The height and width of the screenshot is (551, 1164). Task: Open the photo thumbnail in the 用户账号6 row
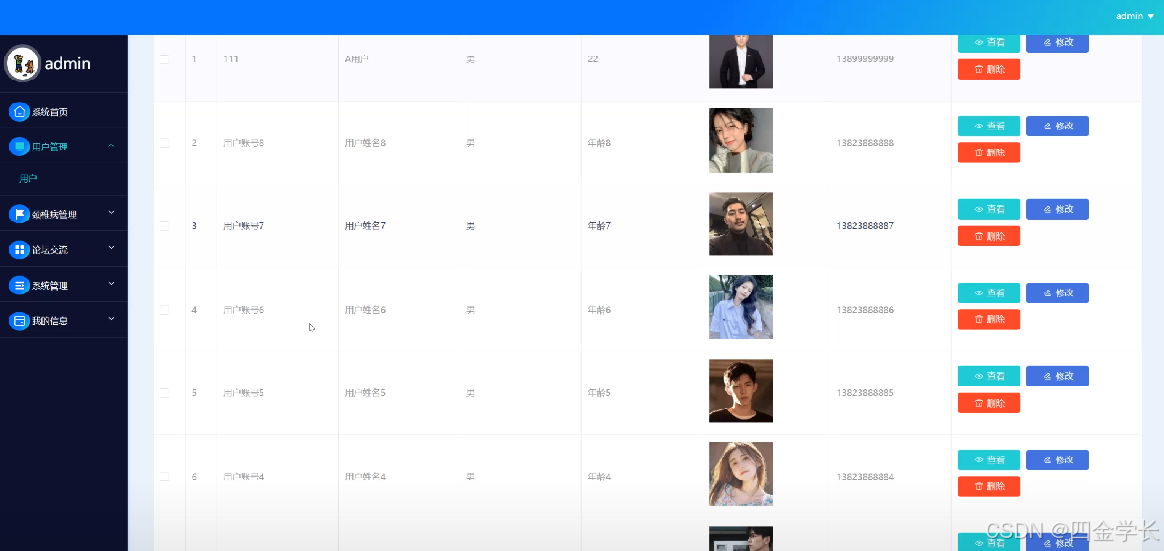click(741, 307)
